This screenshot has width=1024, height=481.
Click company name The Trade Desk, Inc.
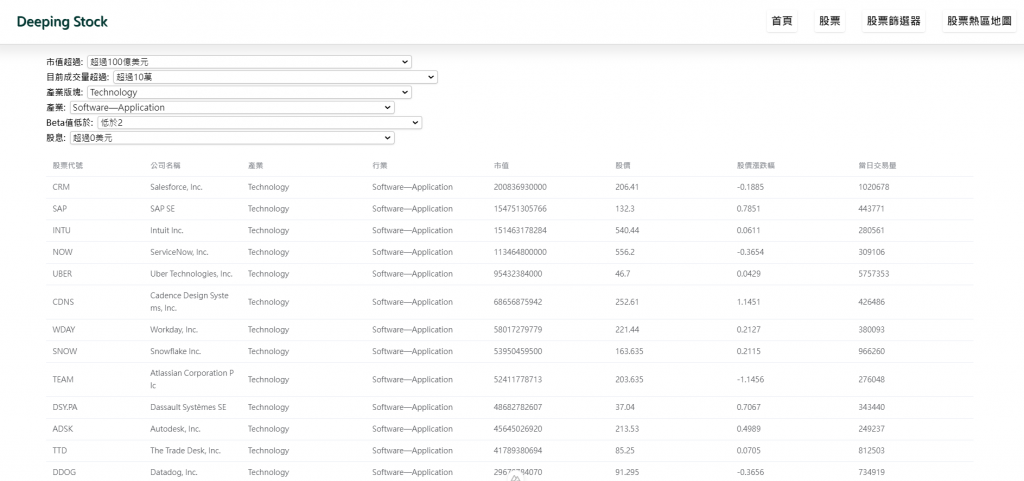click(185, 450)
